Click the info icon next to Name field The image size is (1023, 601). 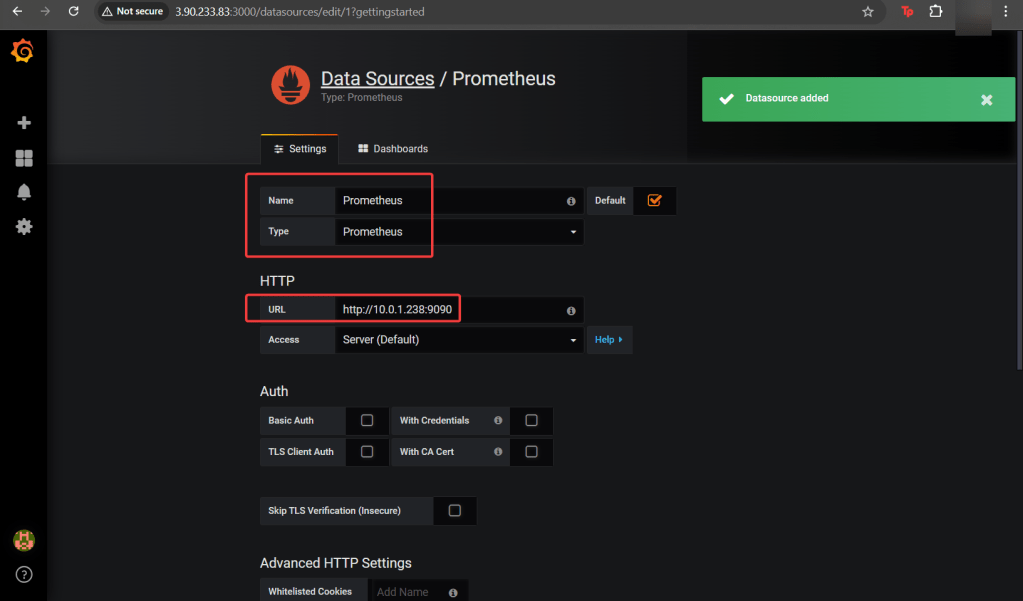tap(571, 201)
